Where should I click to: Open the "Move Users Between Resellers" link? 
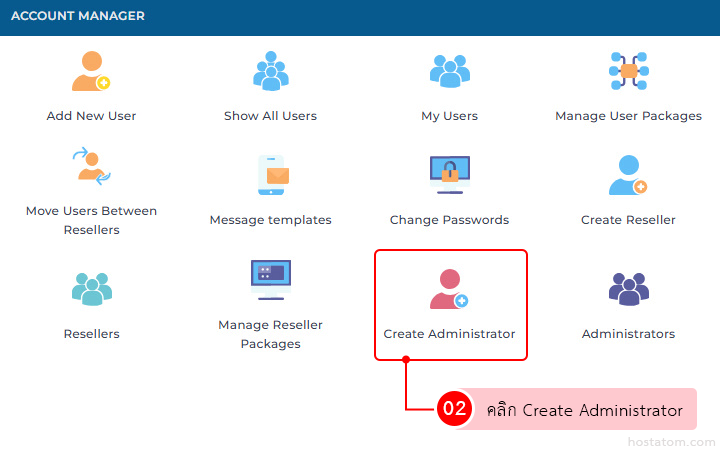point(91,220)
